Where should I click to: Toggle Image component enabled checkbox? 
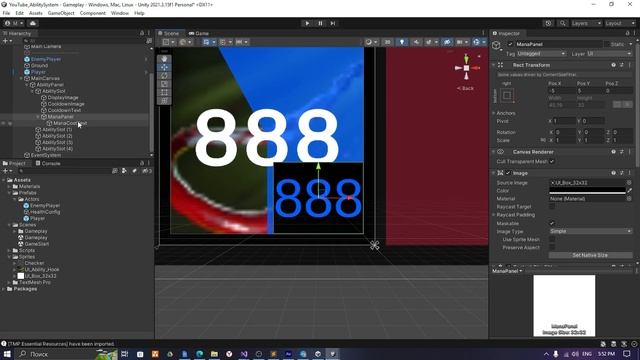[508, 173]
